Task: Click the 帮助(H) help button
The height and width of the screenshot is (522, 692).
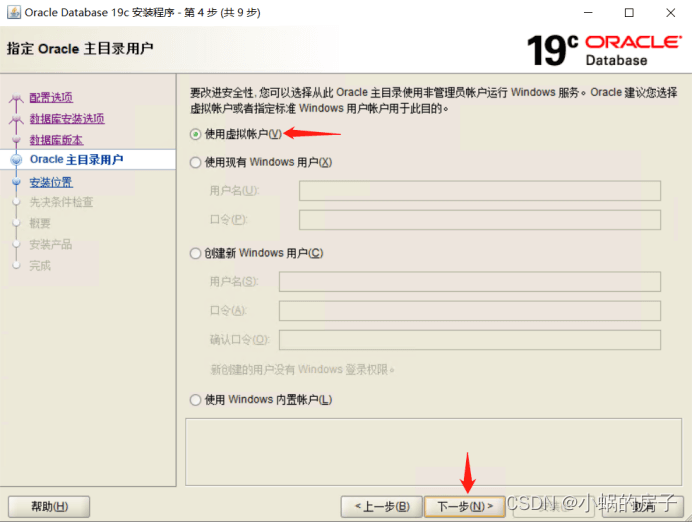Action: click(x=49, y=507)
